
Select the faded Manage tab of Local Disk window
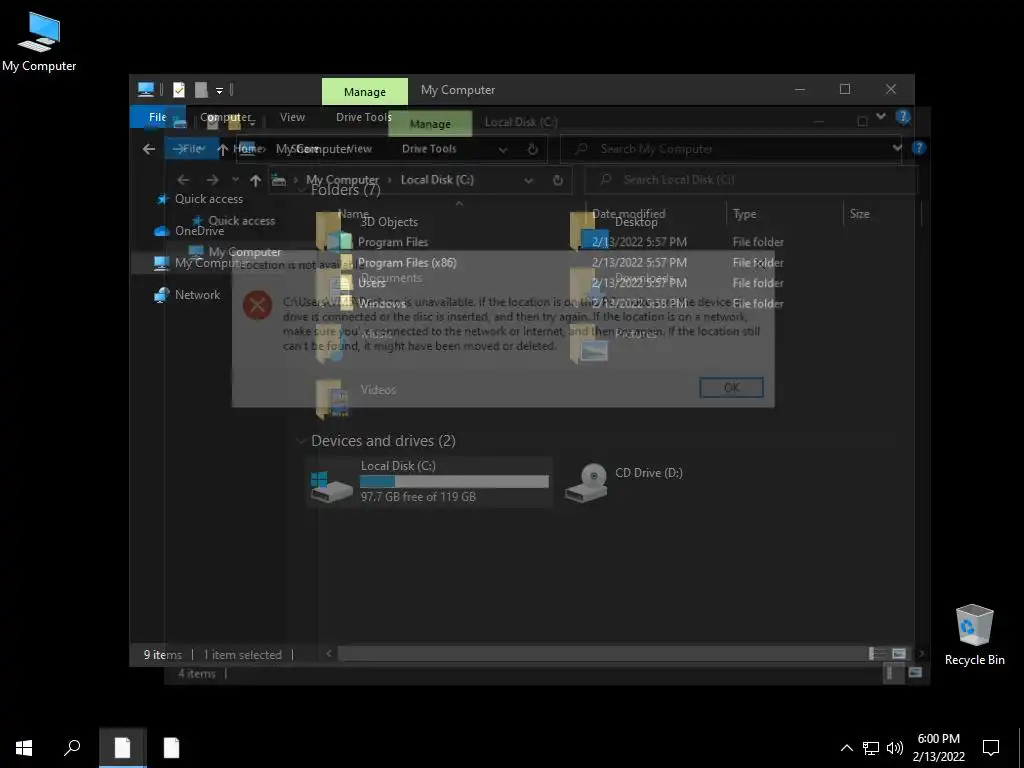click(x=430, y=123)
